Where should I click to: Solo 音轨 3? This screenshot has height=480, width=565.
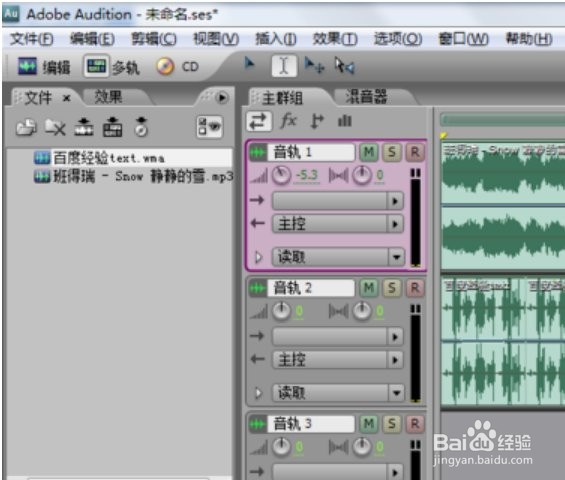tap(392, 424)
